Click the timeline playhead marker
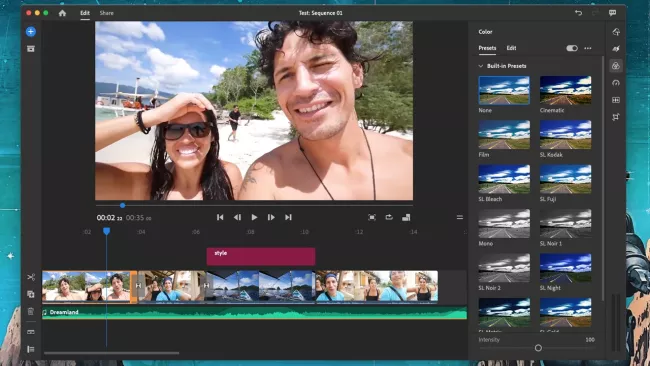650x366 pixels. point(107,231)
